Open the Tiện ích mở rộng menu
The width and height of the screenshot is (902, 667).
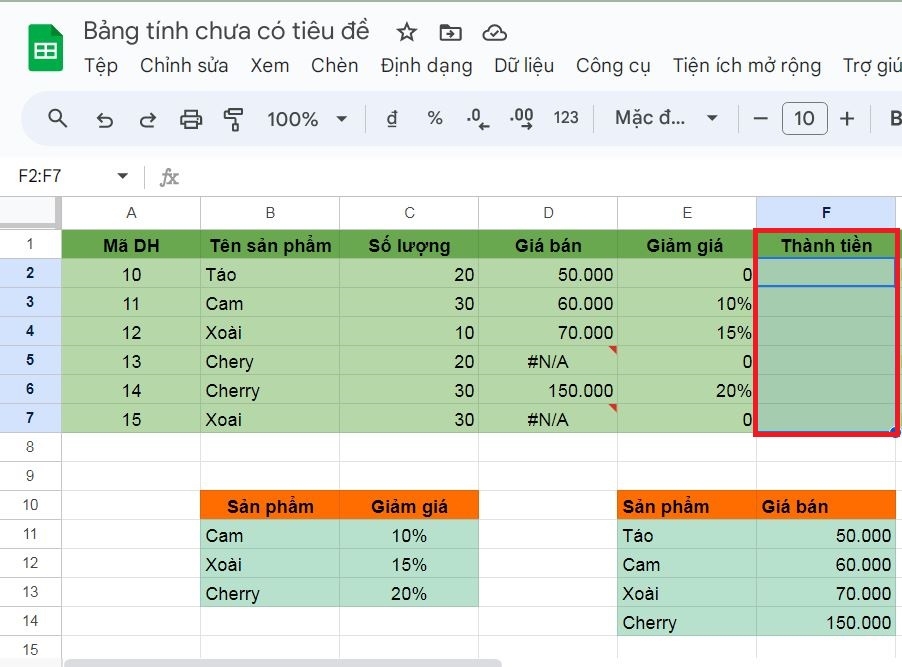click(747, 66)
